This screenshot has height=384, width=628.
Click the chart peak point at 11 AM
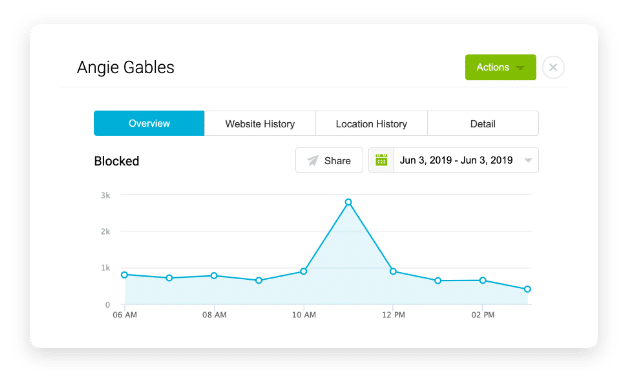348,202
